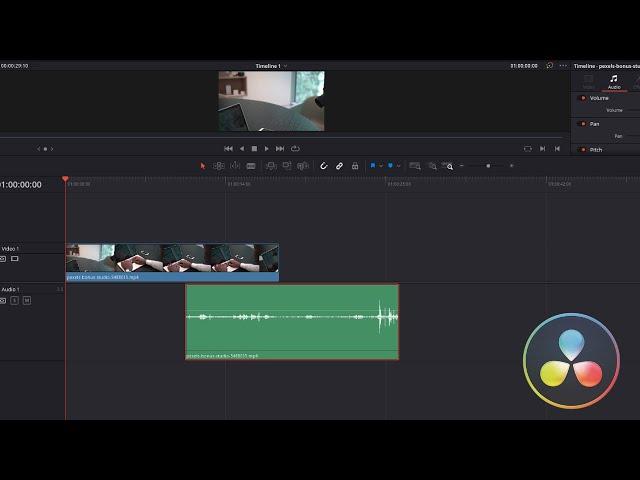Toggle the Snapping magnet icon
This screenshot has width=640, height=480.
pyautogui.click(x=324, y=166)
